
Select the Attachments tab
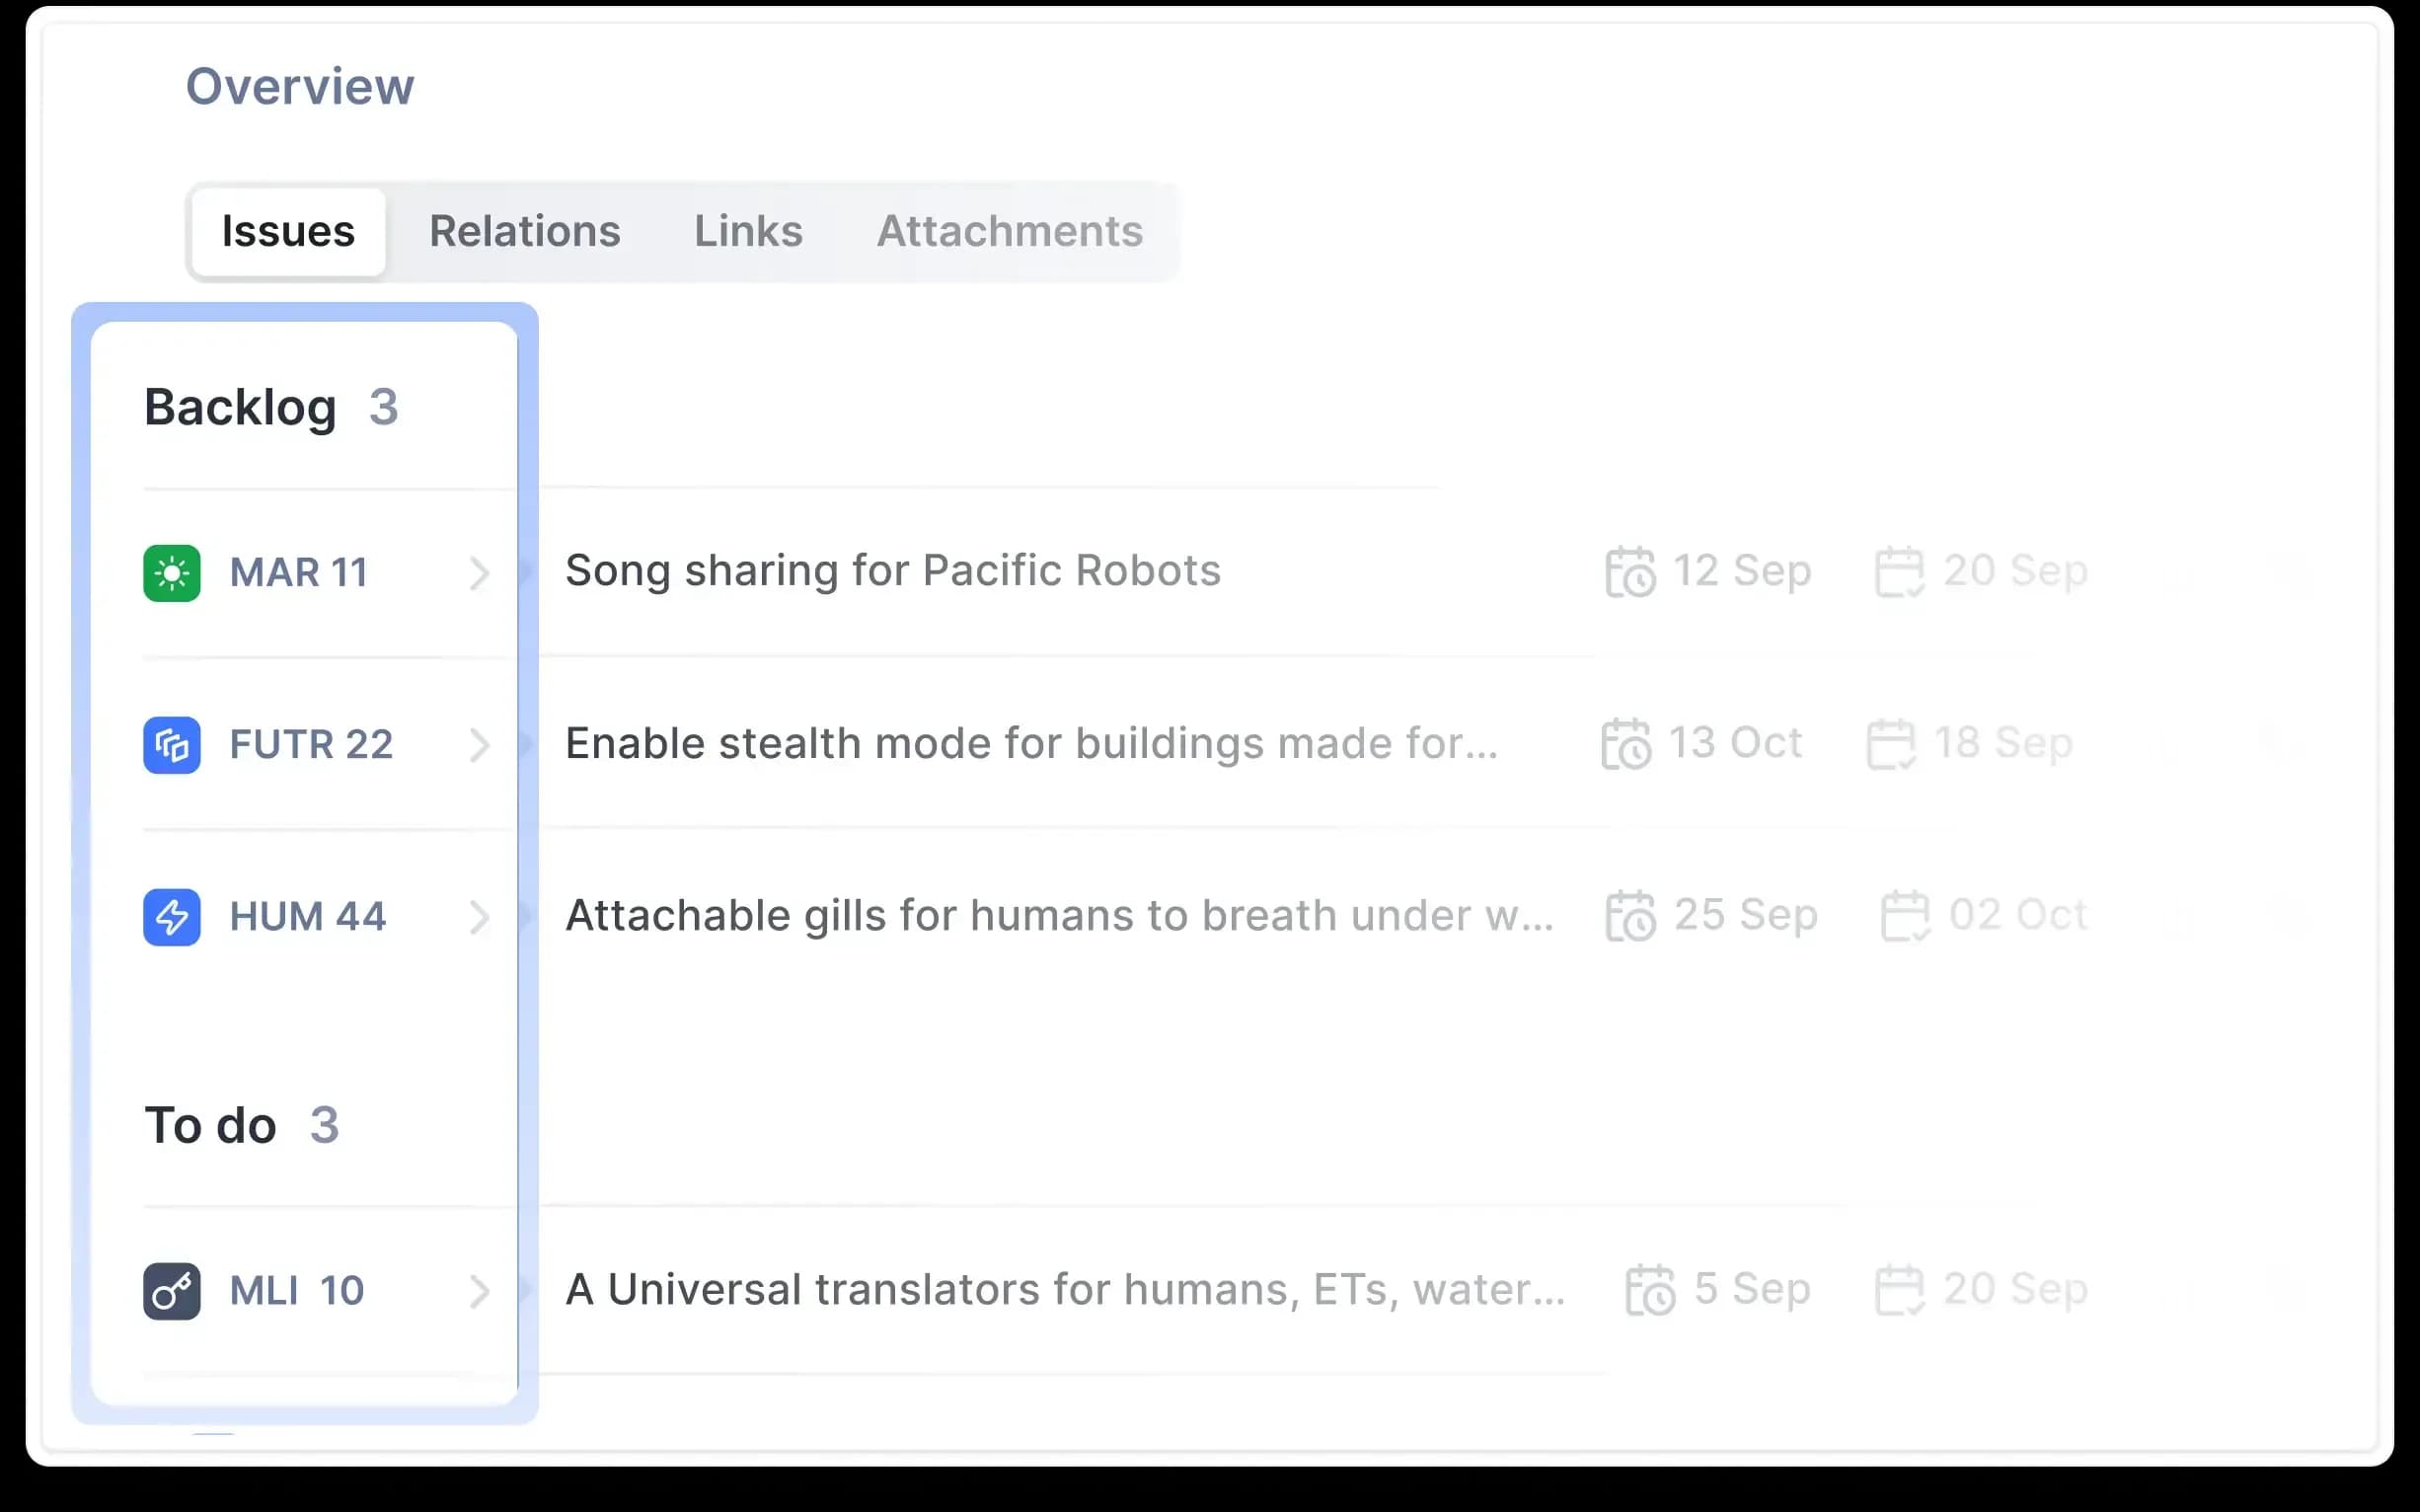(1009, 231)
